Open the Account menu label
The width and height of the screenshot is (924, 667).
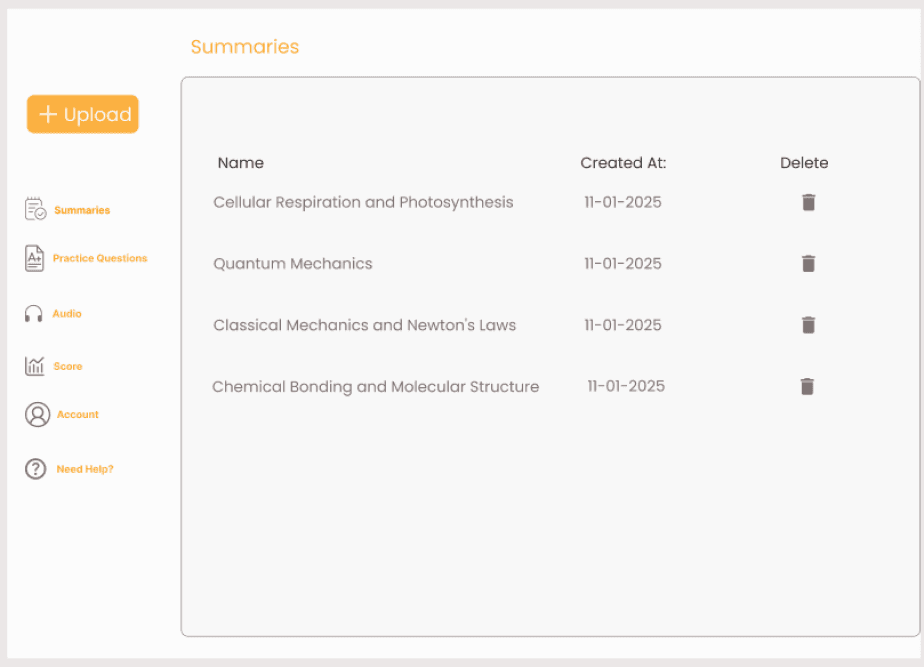[78, 415]
